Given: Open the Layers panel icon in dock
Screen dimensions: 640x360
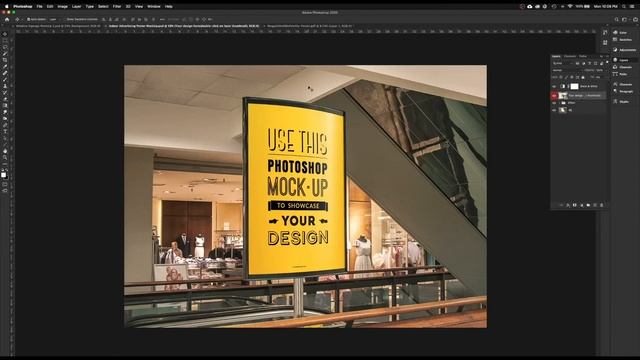Looking at the screenshot, I should pos(616,60).
